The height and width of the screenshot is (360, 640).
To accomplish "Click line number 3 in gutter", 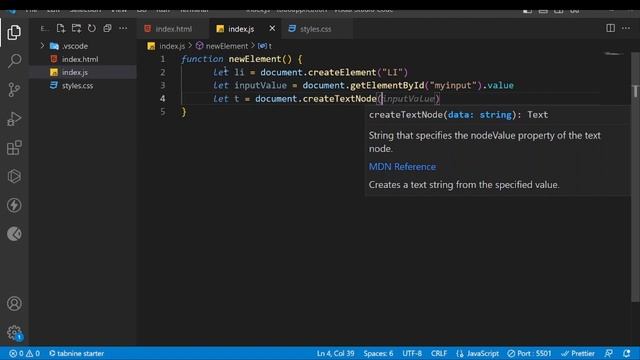I will [x=163, y=85].
